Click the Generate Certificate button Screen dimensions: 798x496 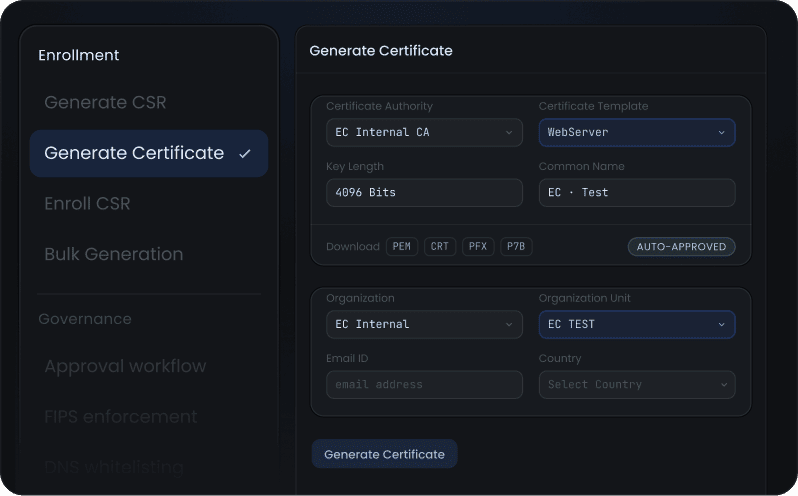(384, 454)
